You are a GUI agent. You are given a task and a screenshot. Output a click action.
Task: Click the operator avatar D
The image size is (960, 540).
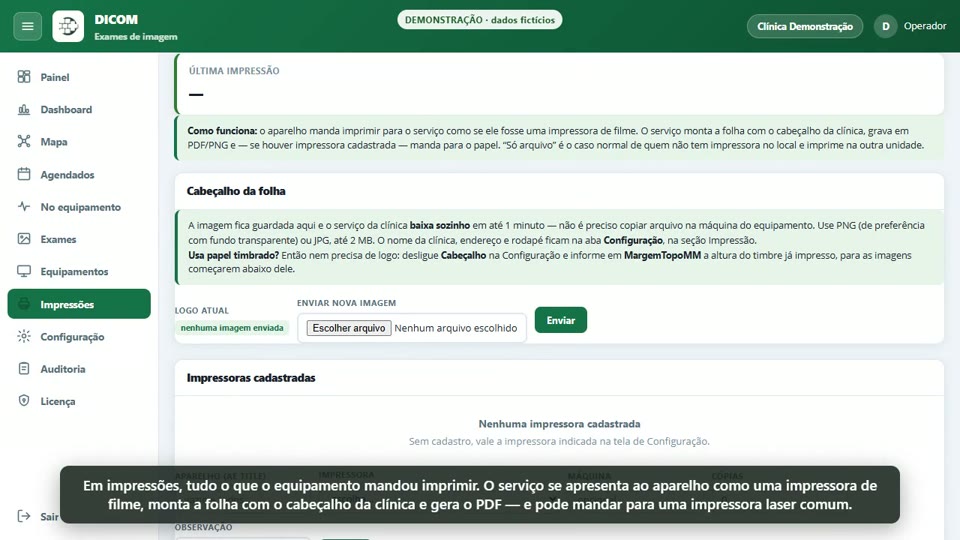885,26
